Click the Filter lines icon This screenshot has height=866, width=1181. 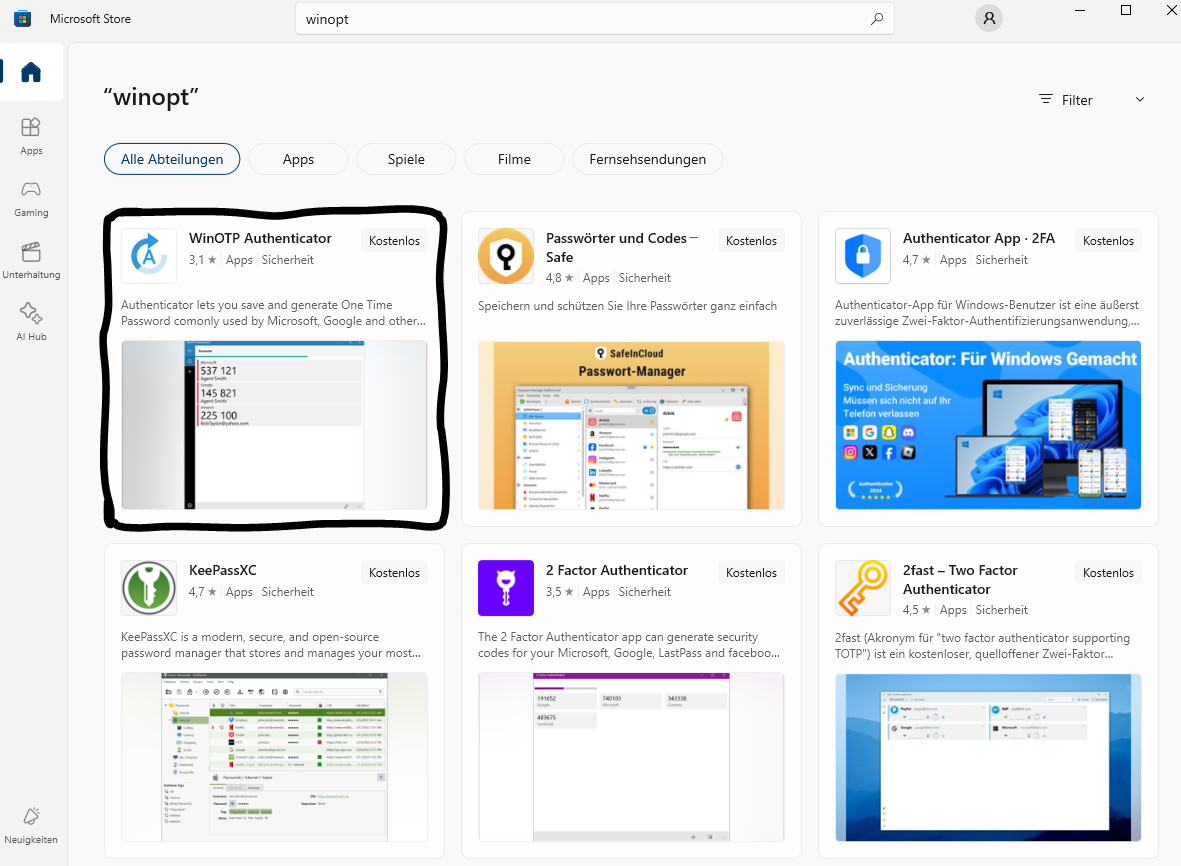[1045, 99]
